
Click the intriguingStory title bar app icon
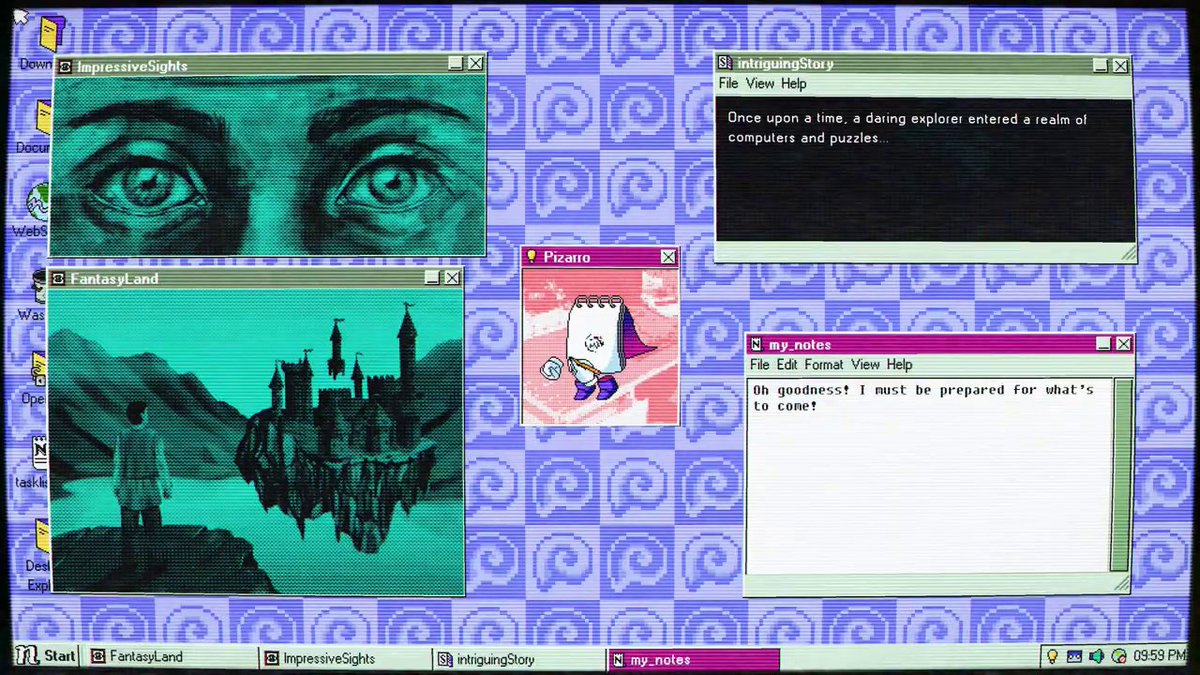click(726, 64)
